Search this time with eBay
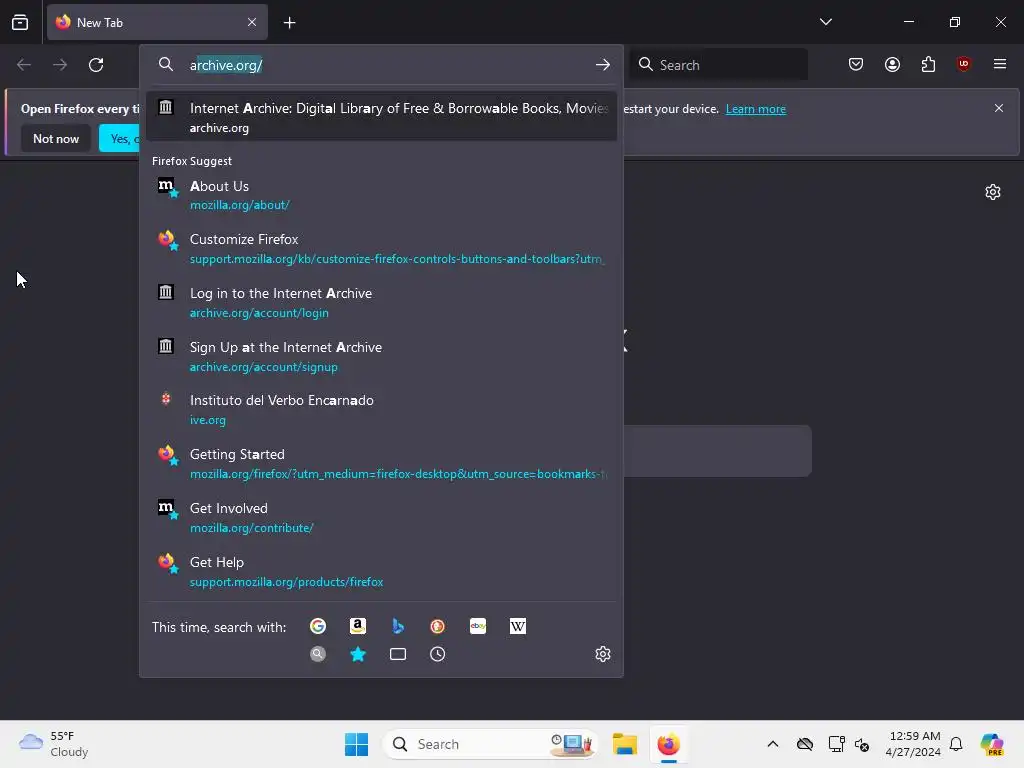 click(x=478, y=626)
